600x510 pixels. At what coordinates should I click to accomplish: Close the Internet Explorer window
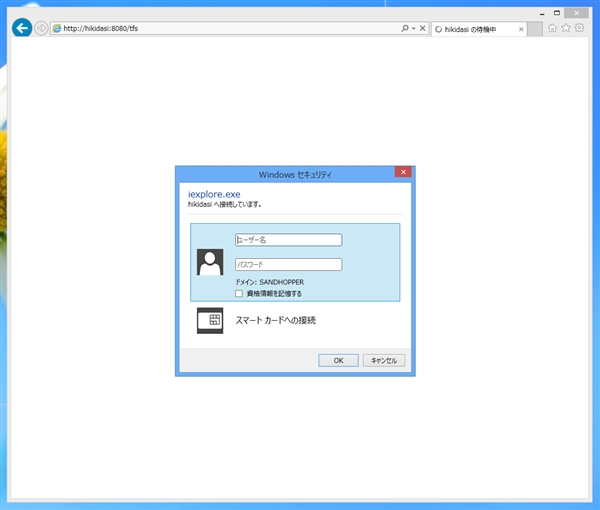point(576,13)
